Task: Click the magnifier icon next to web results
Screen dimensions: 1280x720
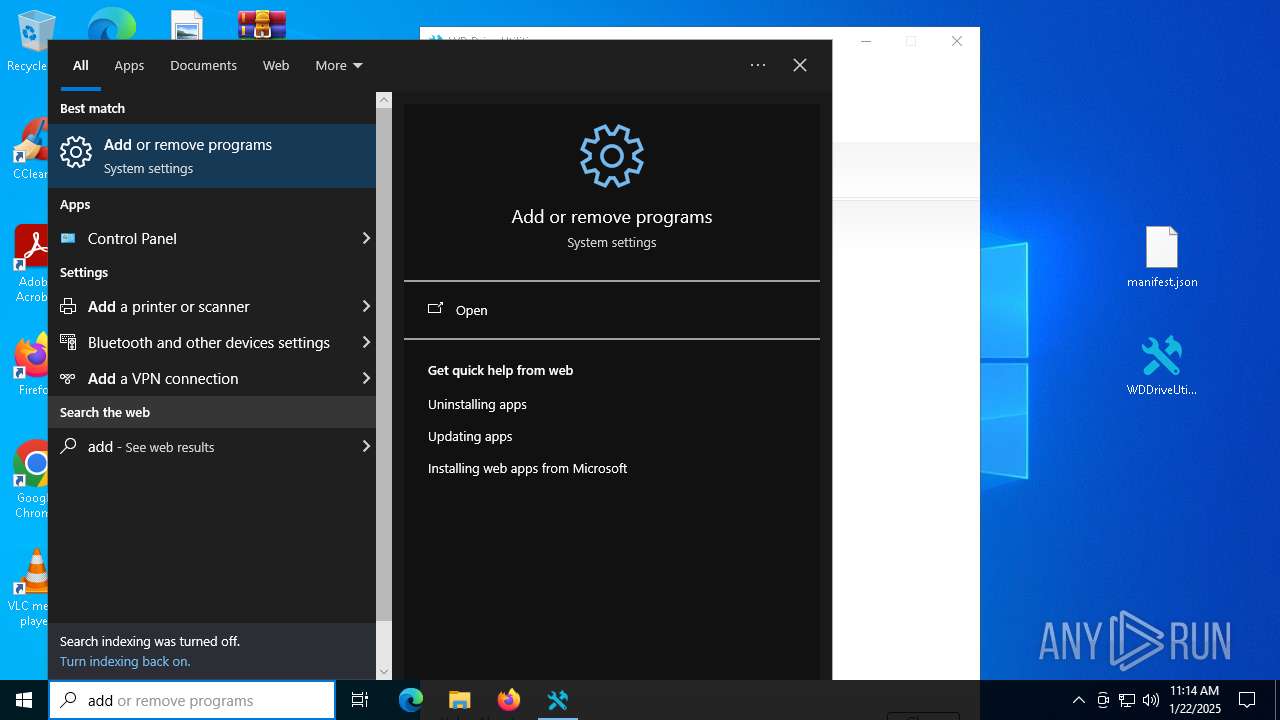Action: pyautogui.click(x=68, y=446)
